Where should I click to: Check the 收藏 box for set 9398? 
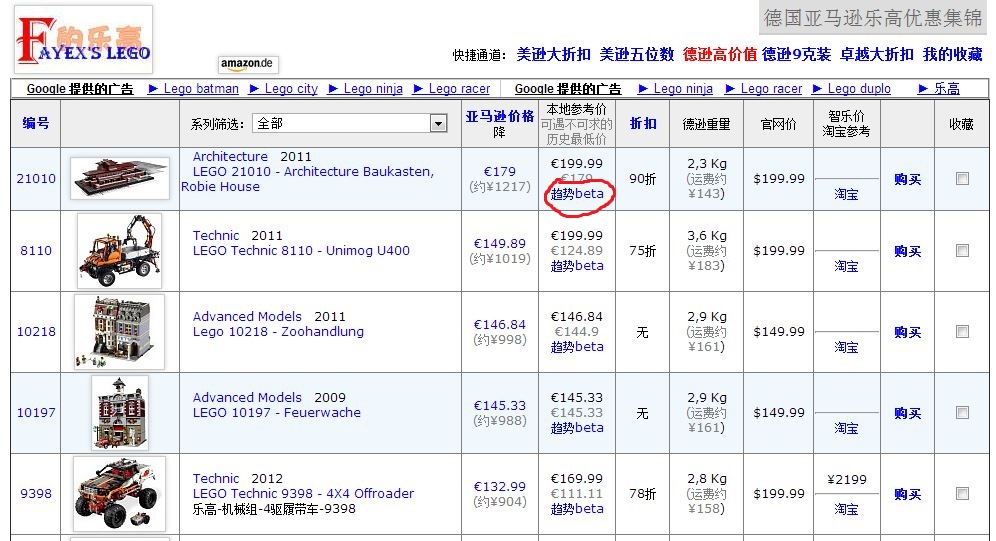pyautogui.click(x=962, y=493)
